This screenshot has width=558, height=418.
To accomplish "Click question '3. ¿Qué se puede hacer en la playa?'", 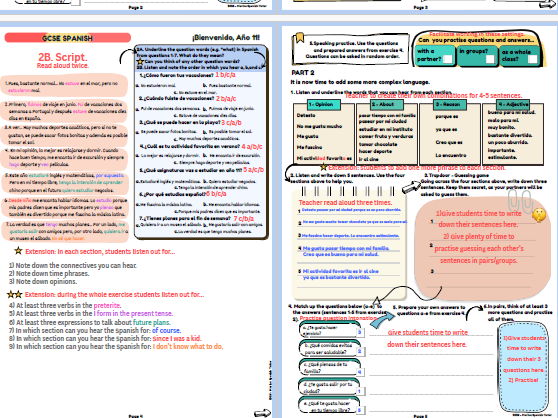I will click(x=180, y=122).
